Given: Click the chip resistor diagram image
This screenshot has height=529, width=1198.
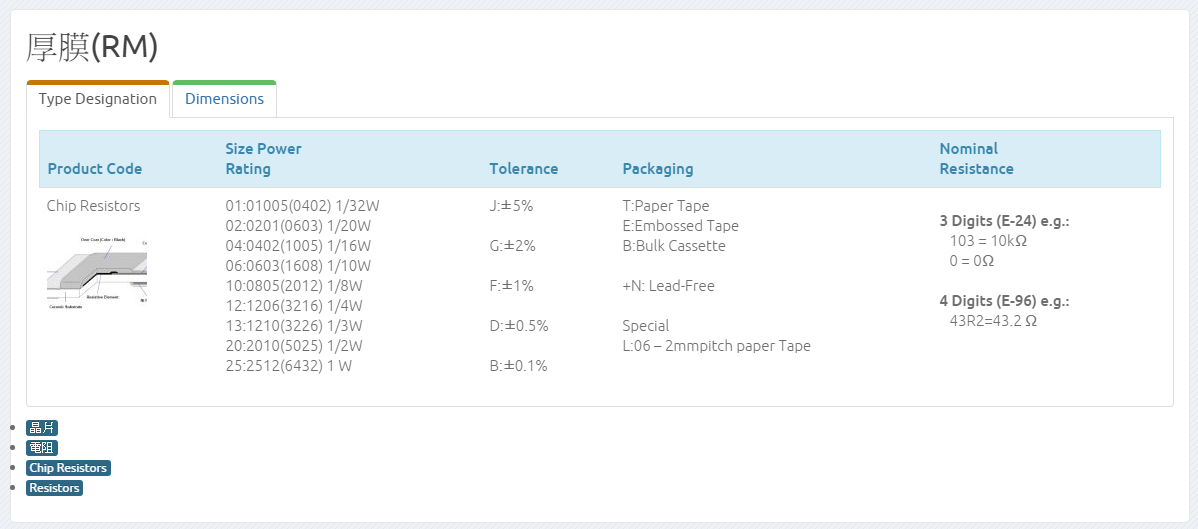Looking at the screenshot, I should click(97, 271).
